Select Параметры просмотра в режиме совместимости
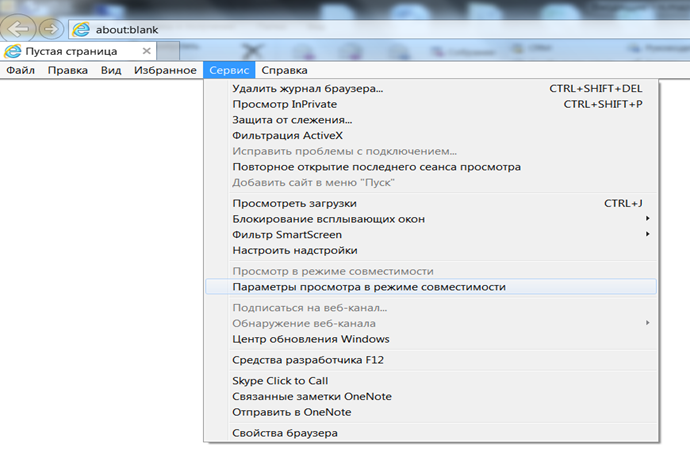The image size is (691, 459). coord(369,287)
